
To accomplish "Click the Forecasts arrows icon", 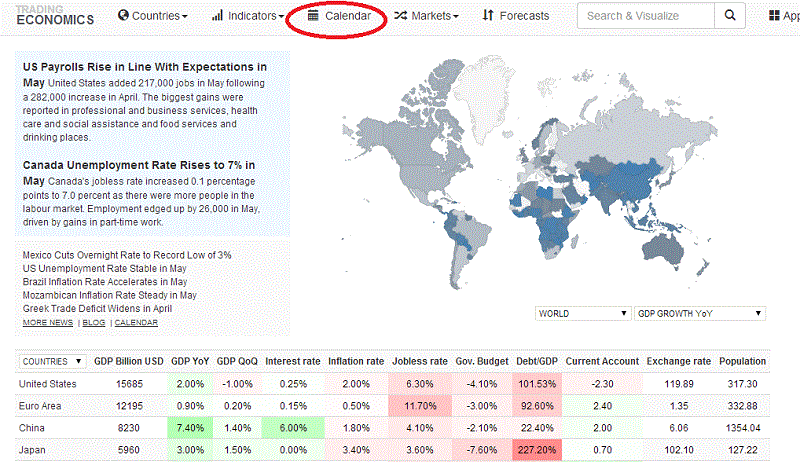I will (x=488, y=16).
